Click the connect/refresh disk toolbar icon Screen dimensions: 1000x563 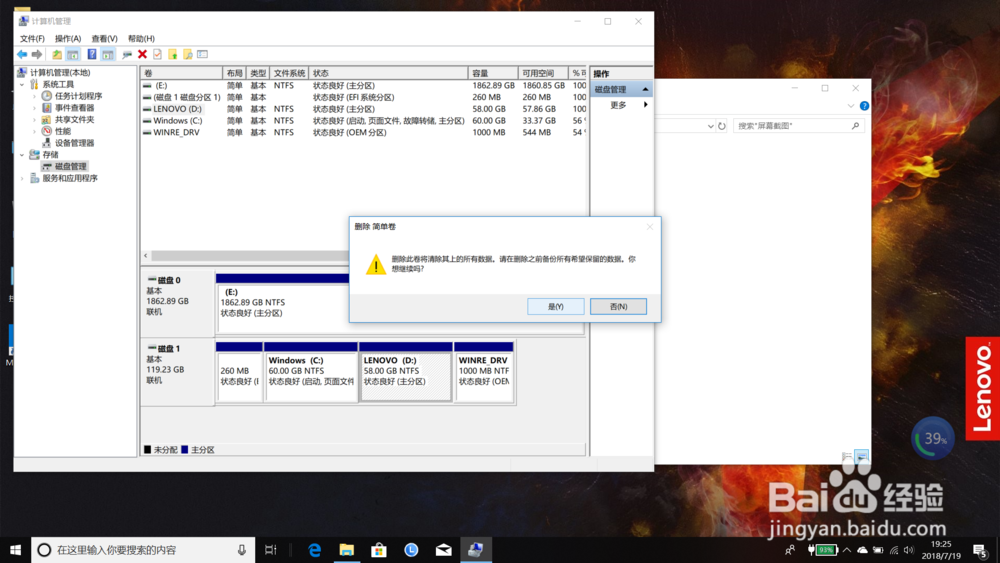coord(127,55)
